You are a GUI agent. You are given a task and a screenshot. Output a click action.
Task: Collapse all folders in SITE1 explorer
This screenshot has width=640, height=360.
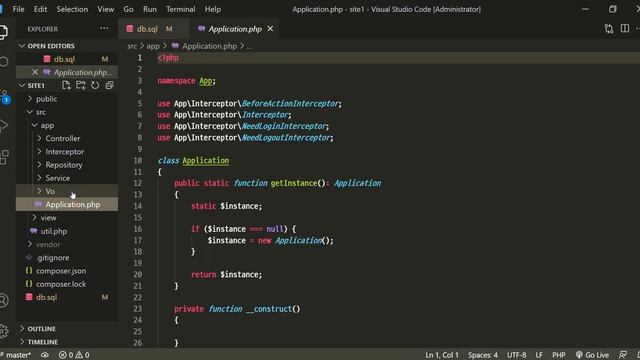coord(109,85)
